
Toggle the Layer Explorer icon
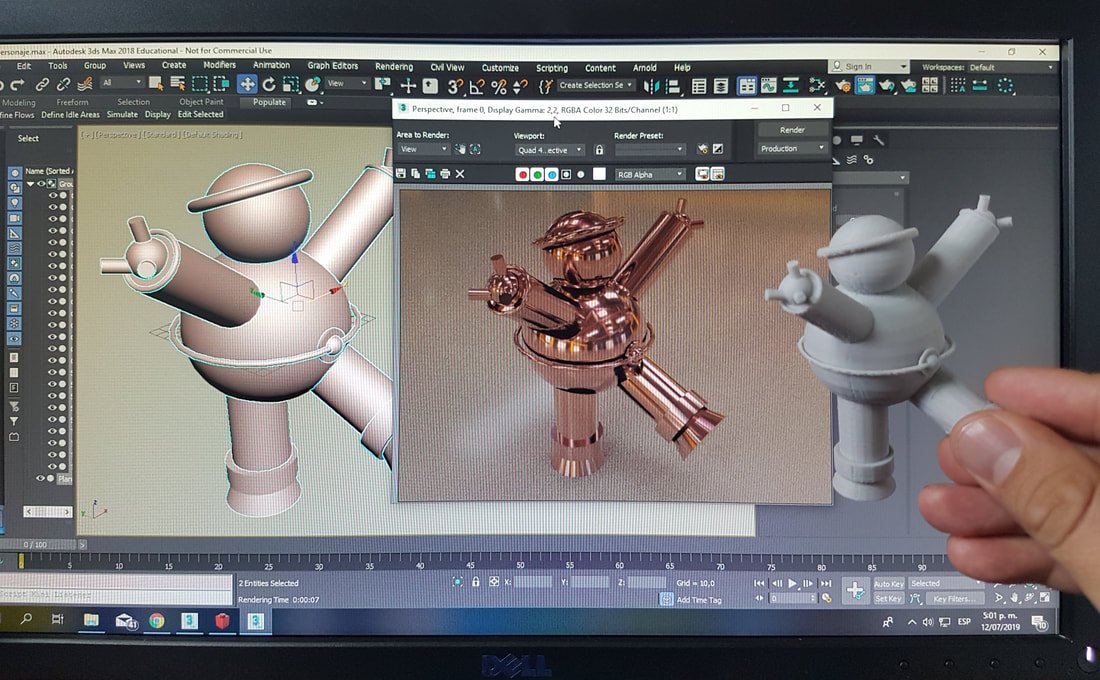click(720, 86)
